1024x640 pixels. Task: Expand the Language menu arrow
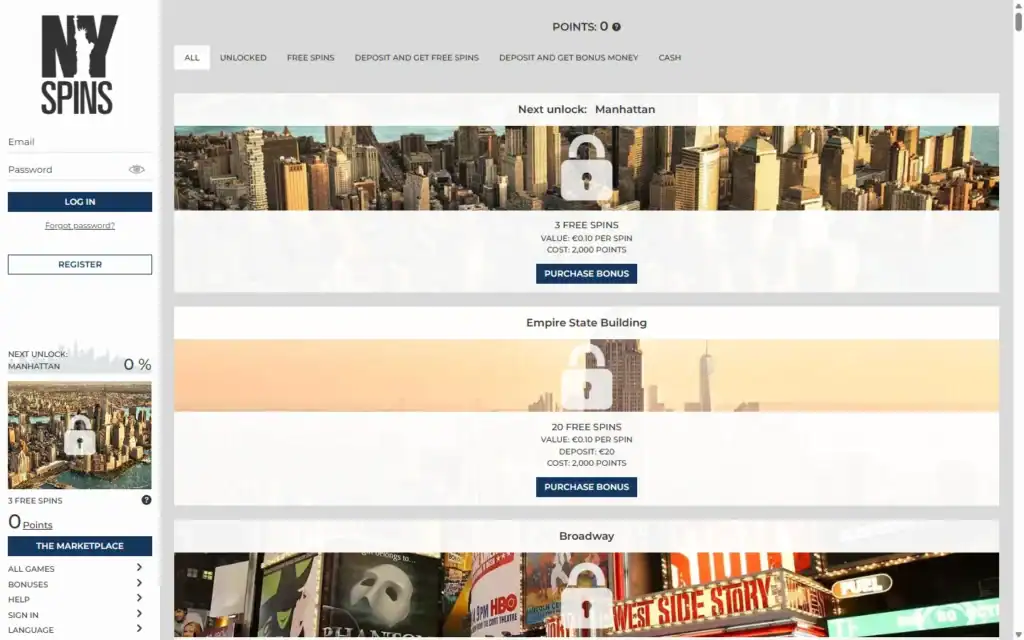pyautogui.click(x=139, y=629)
